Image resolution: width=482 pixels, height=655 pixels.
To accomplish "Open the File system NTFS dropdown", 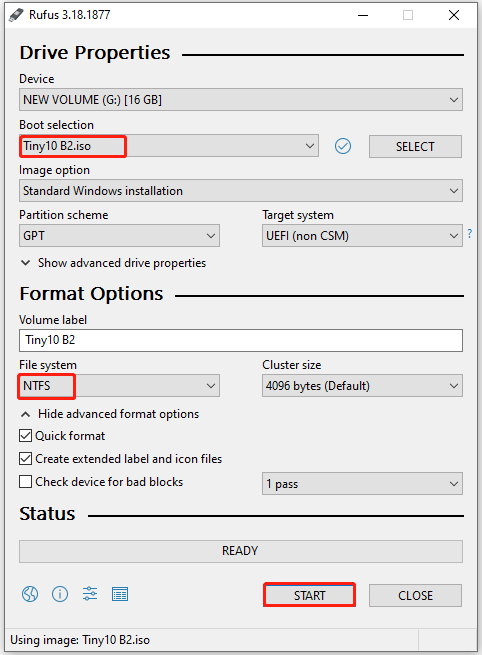I will coord(119,386).
